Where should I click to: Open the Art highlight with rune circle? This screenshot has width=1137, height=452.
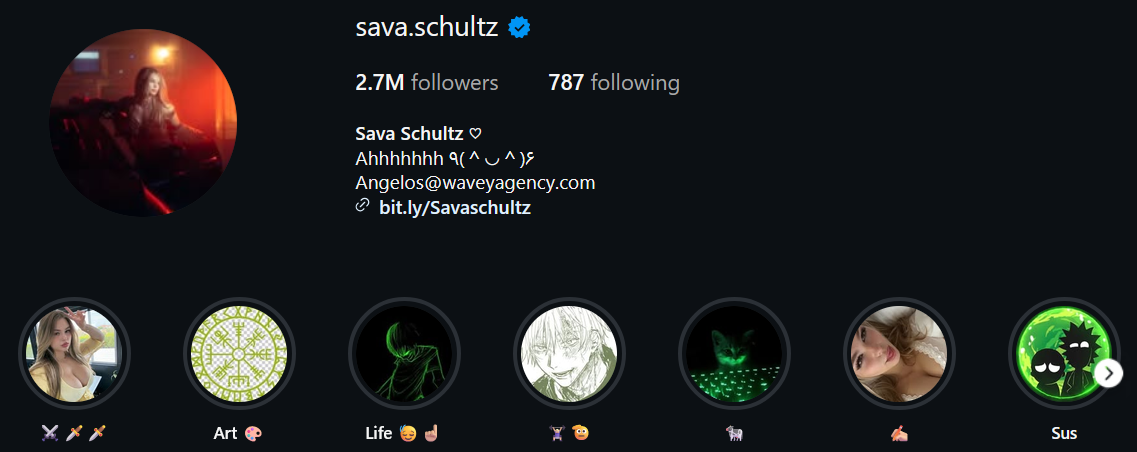[x=239, y=353]
